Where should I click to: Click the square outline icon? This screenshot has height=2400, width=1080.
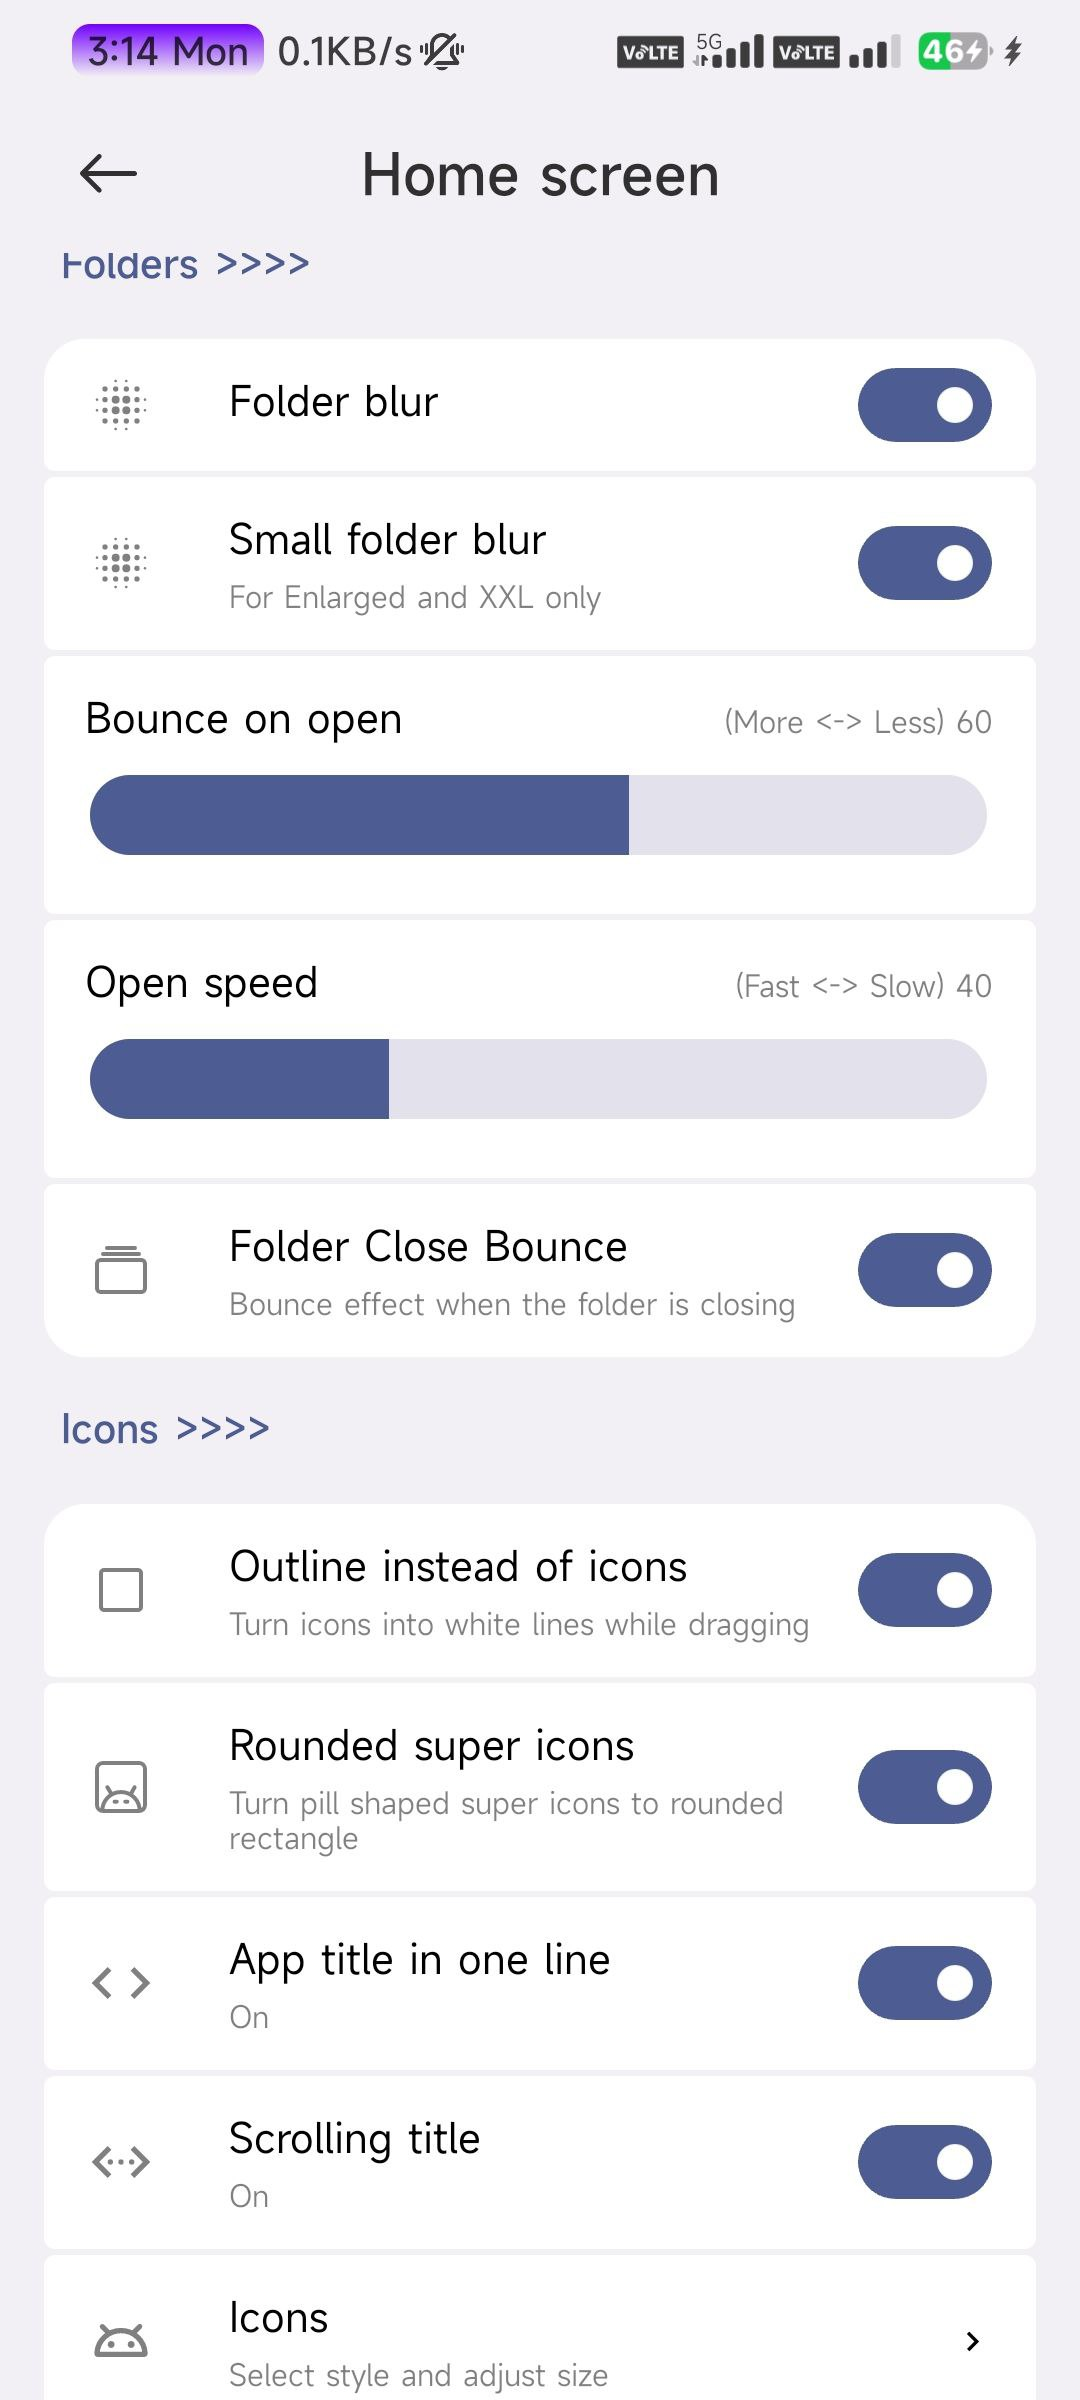coord(121,1590)
